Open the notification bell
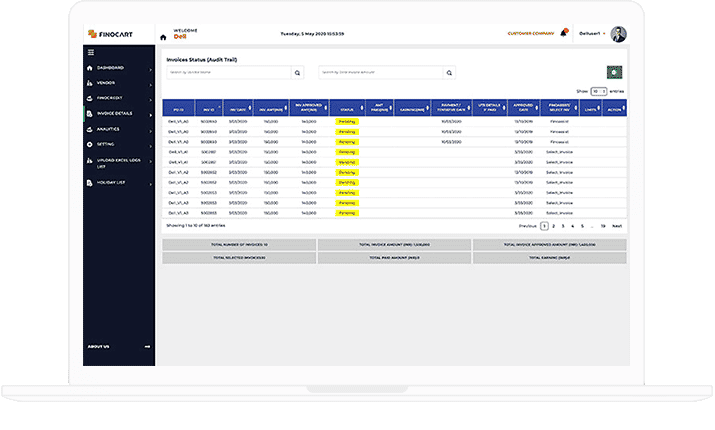The width and height of the screenshot is (715, 430). [565, 33]
